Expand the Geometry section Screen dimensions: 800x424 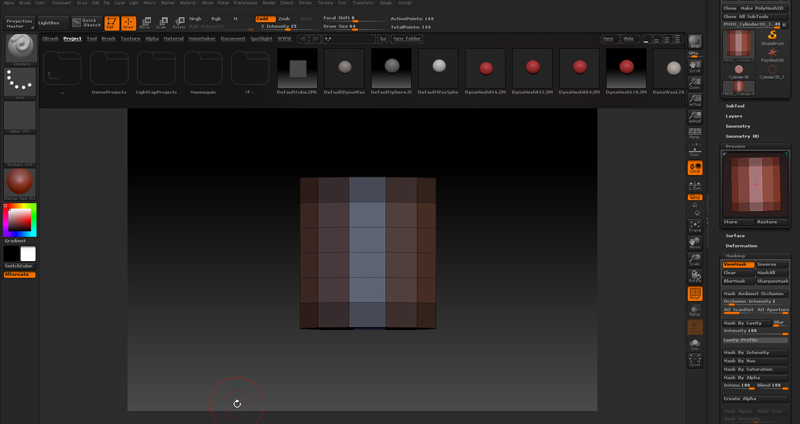tap(738, 126)
